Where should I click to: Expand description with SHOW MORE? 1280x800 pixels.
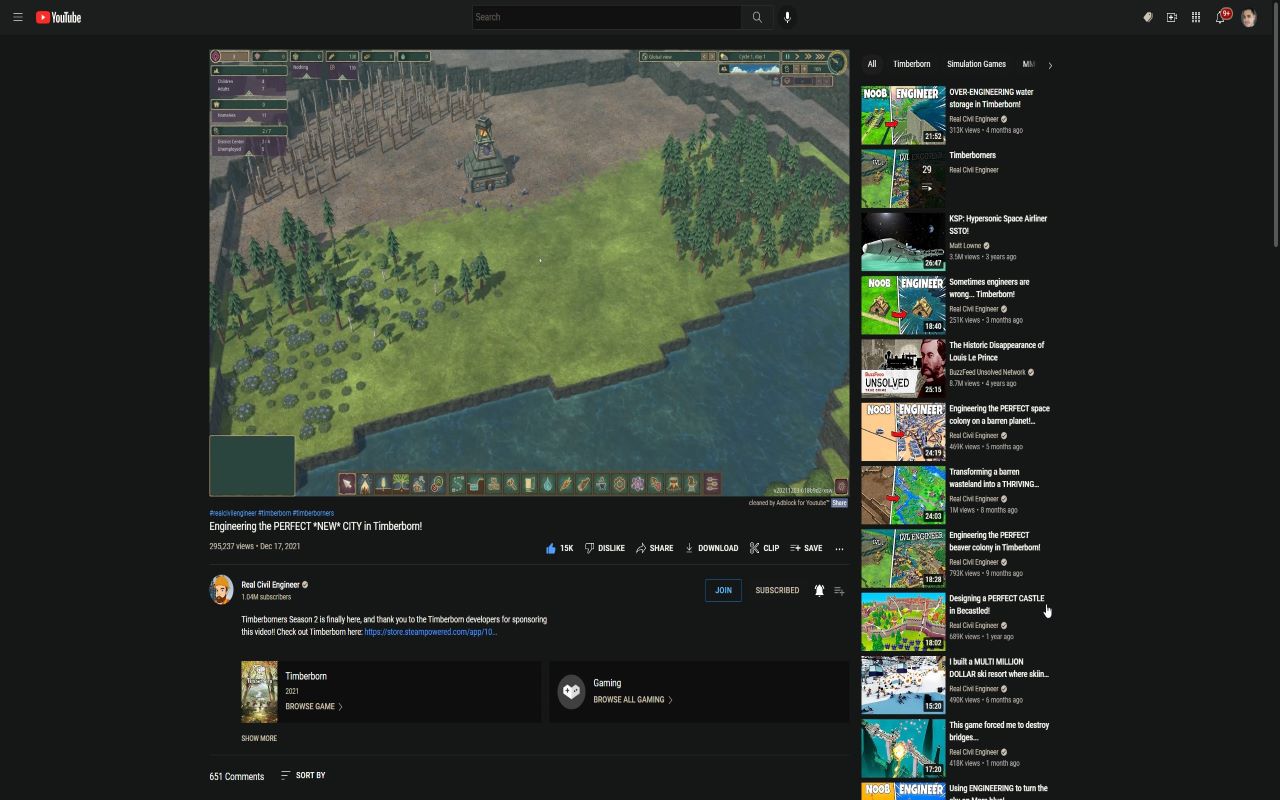click(259, 738)
